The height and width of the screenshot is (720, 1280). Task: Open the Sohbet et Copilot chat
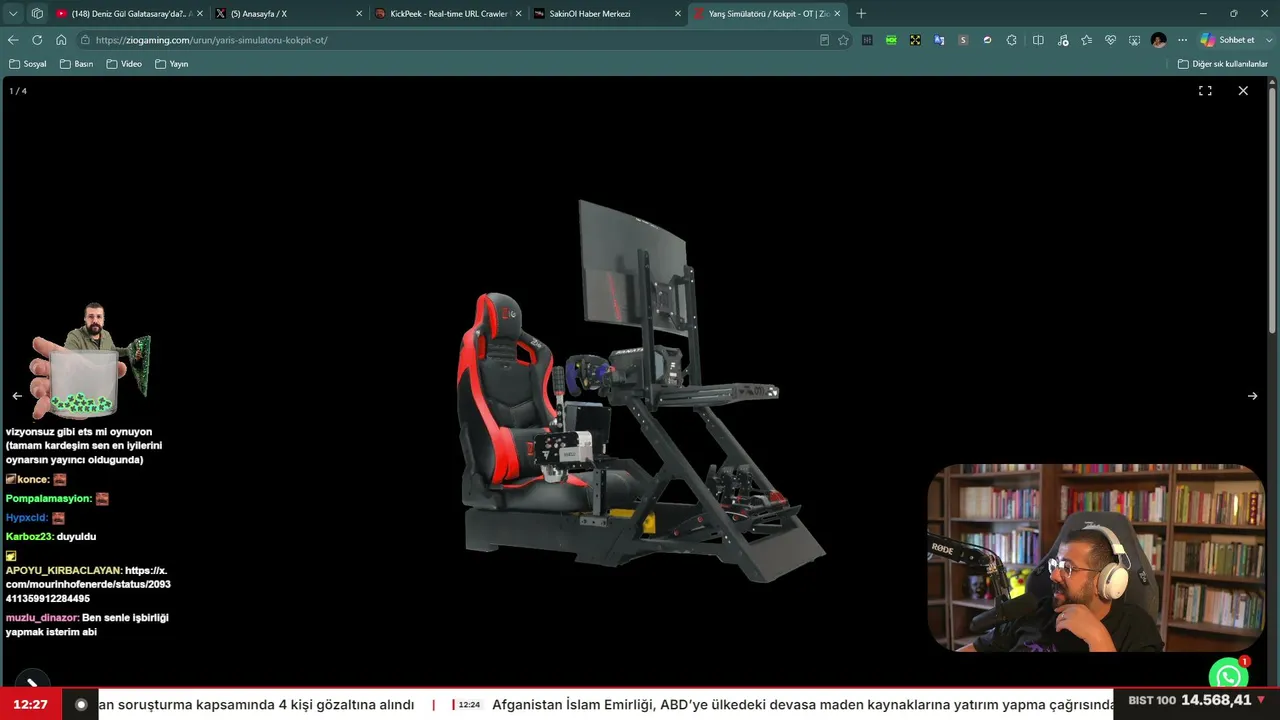tap(1226, 40)
